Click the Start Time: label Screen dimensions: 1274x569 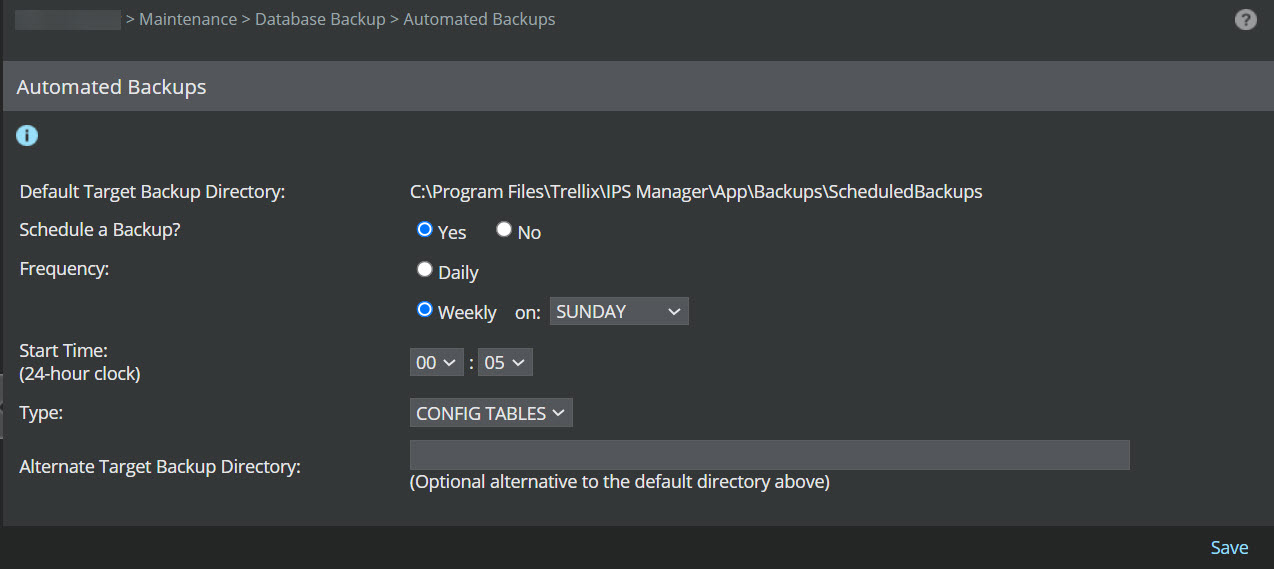[x=63, y=351]
